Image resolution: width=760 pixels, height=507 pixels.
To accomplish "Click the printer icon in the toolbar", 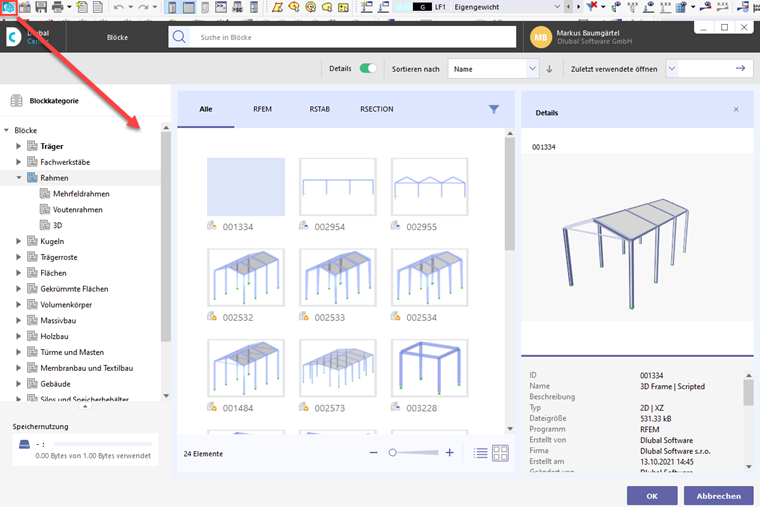I will click(58, 7).
